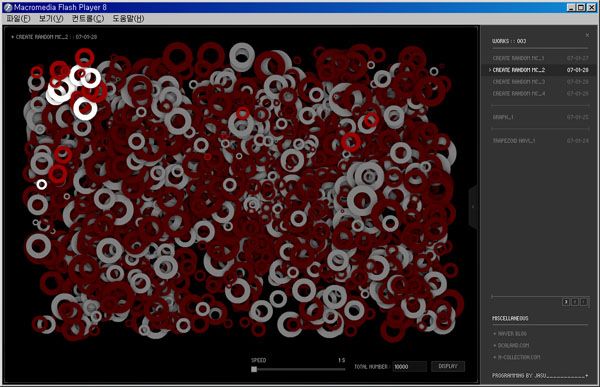
Task: Maximize the Flash Player window
Action: pos(581,7)
